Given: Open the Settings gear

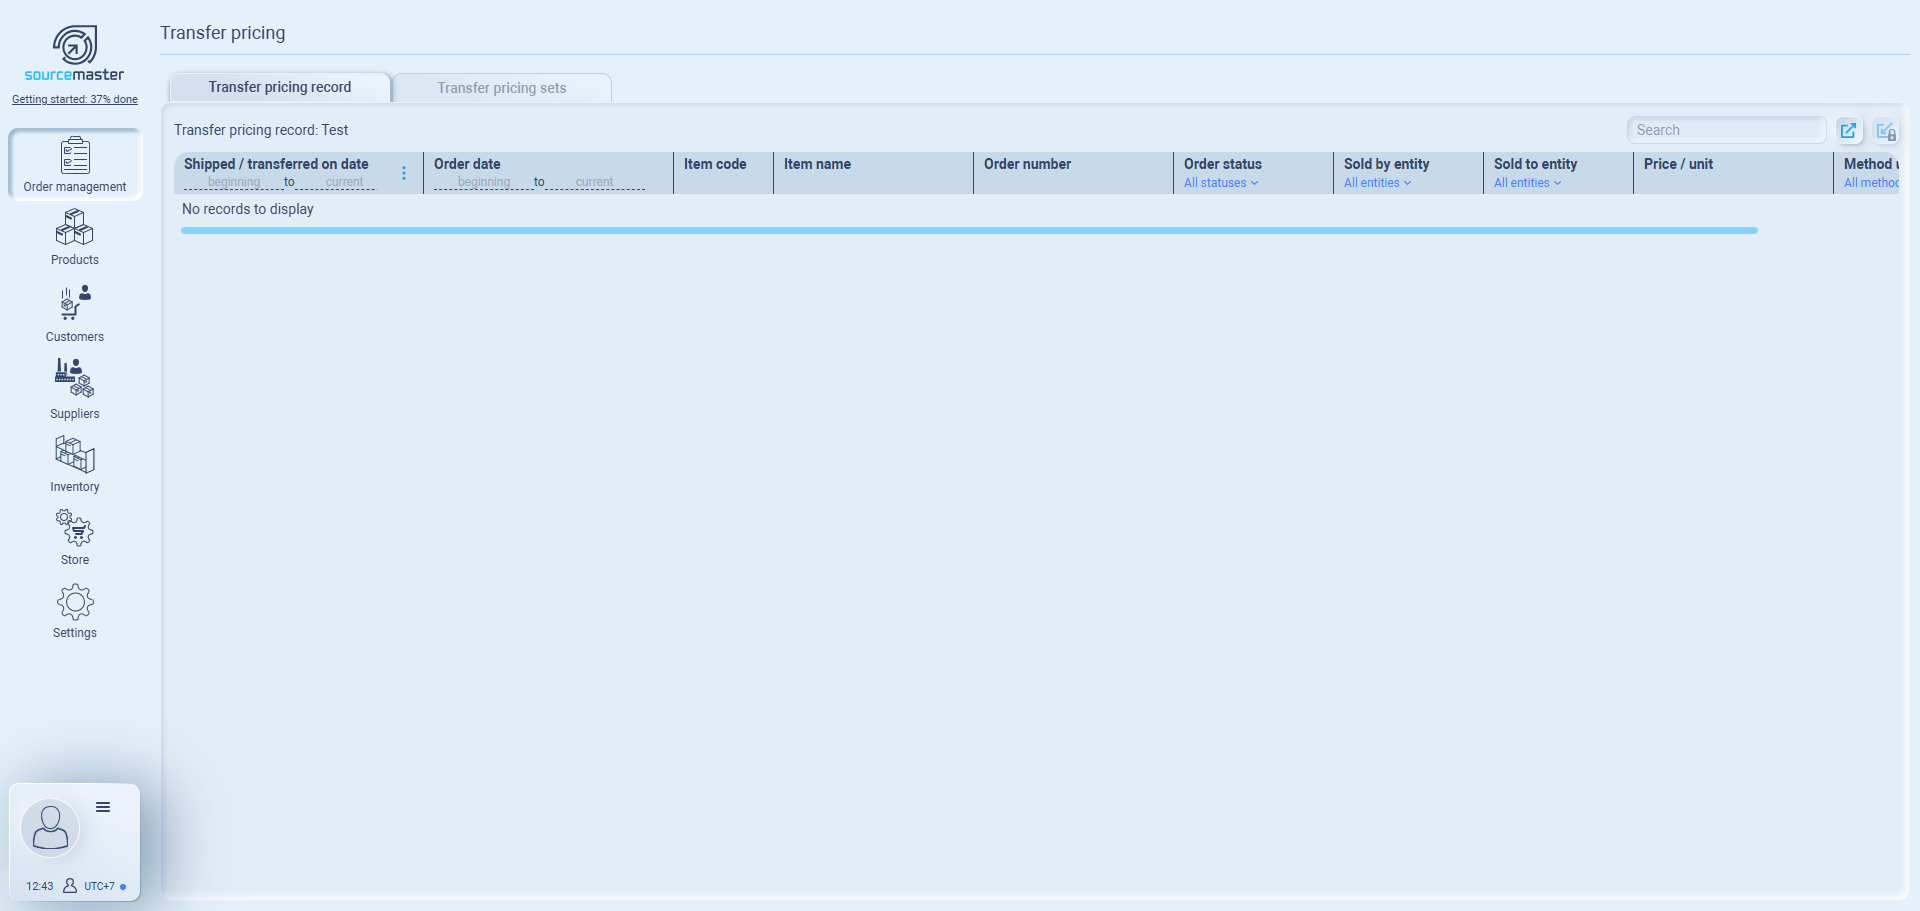Looking at the screenshot, I should (75, 603).
